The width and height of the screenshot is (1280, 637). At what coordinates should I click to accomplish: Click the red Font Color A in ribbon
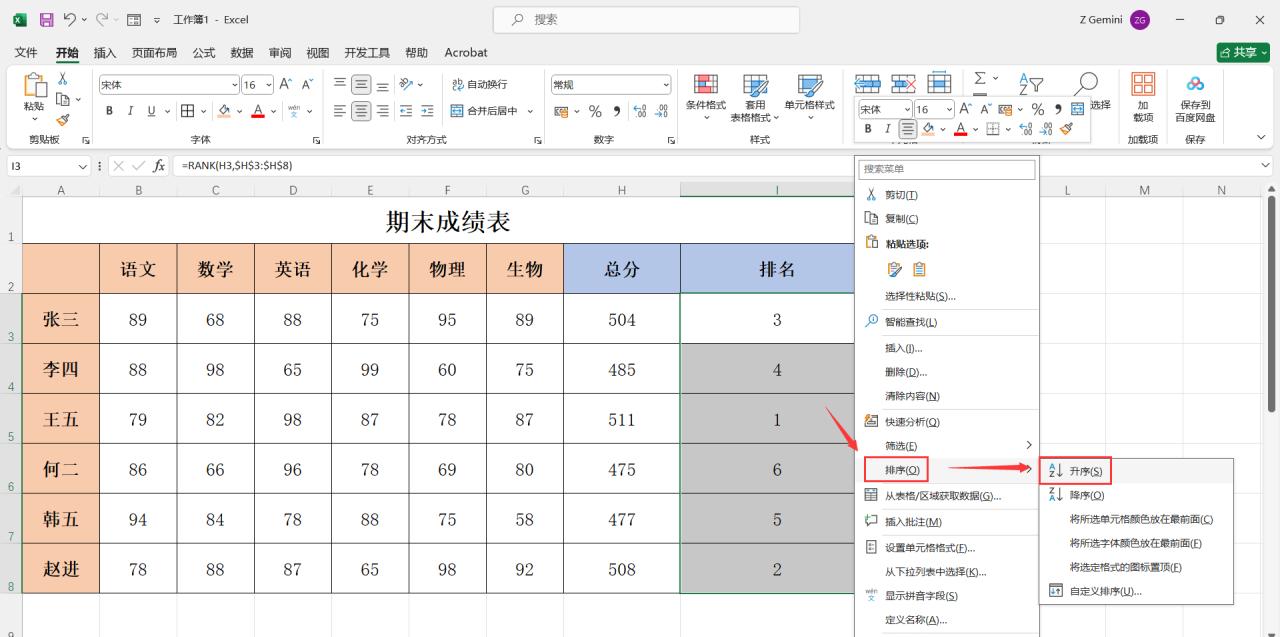(x=258, y=111)
